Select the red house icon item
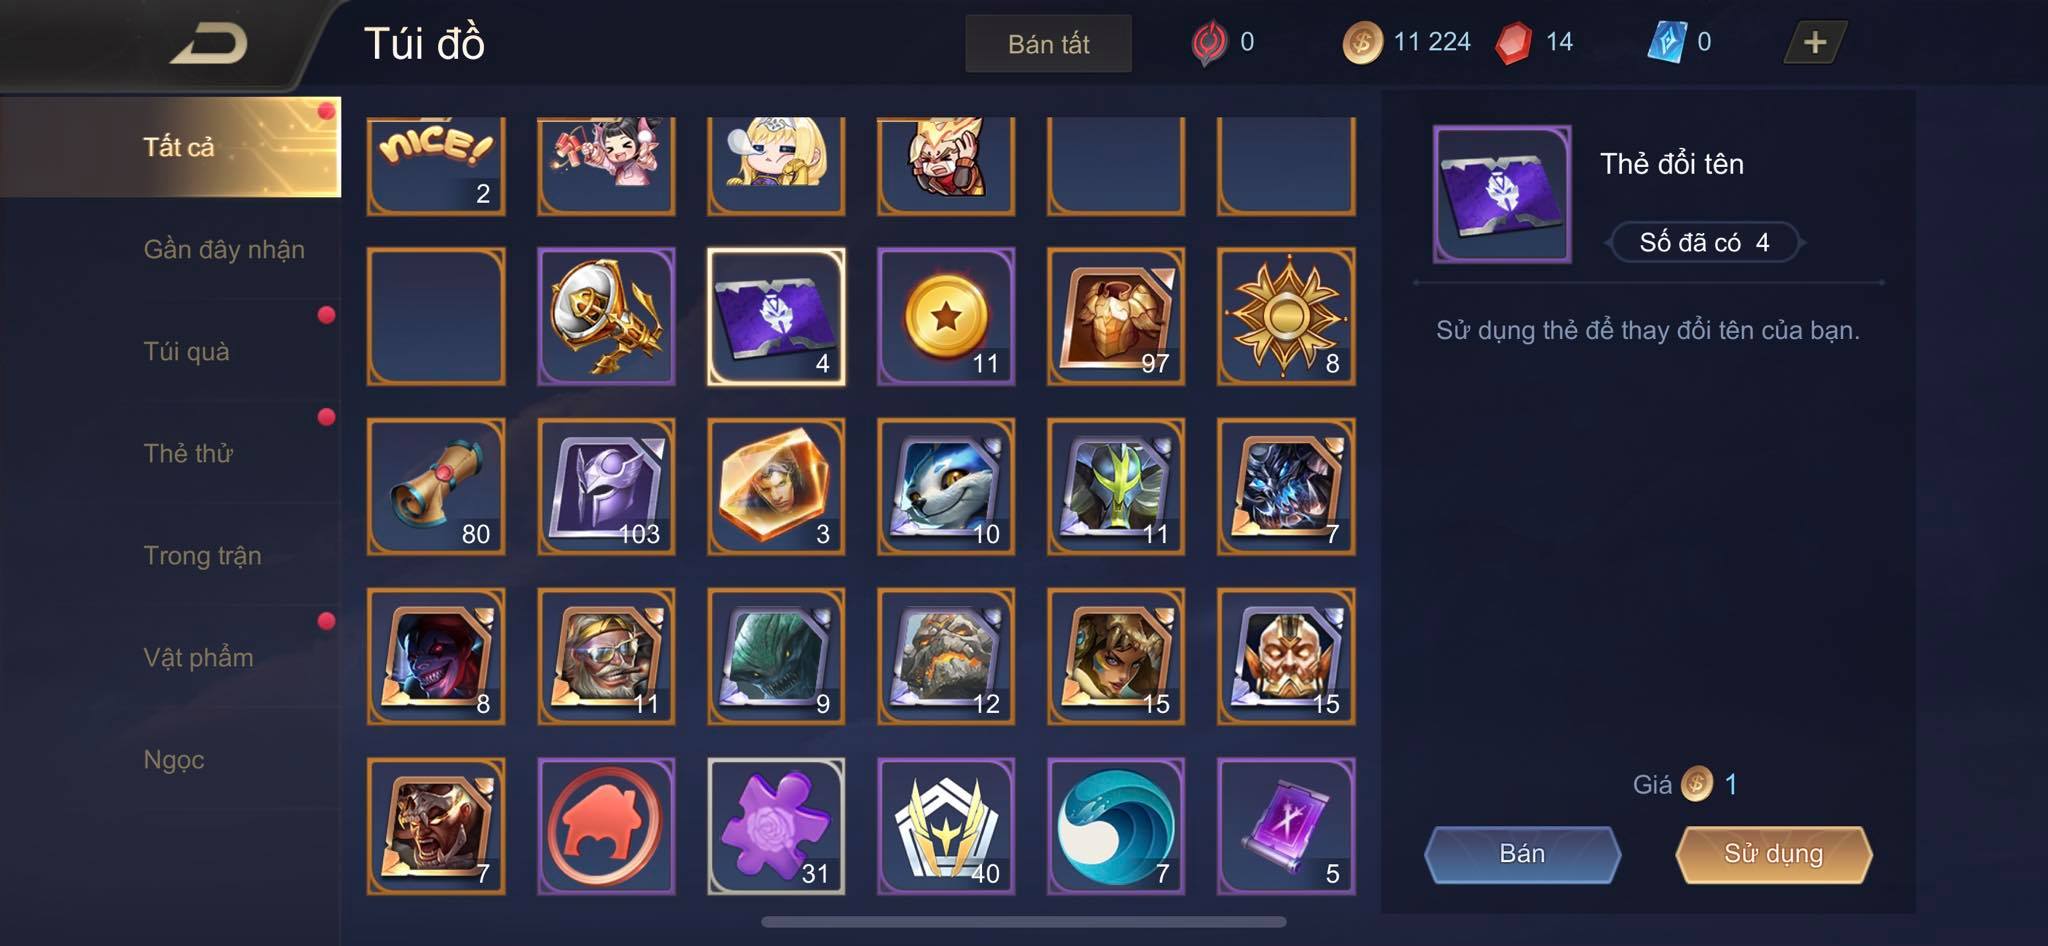The height and width of the screenshot is (946, 2048). pos(606,826)
